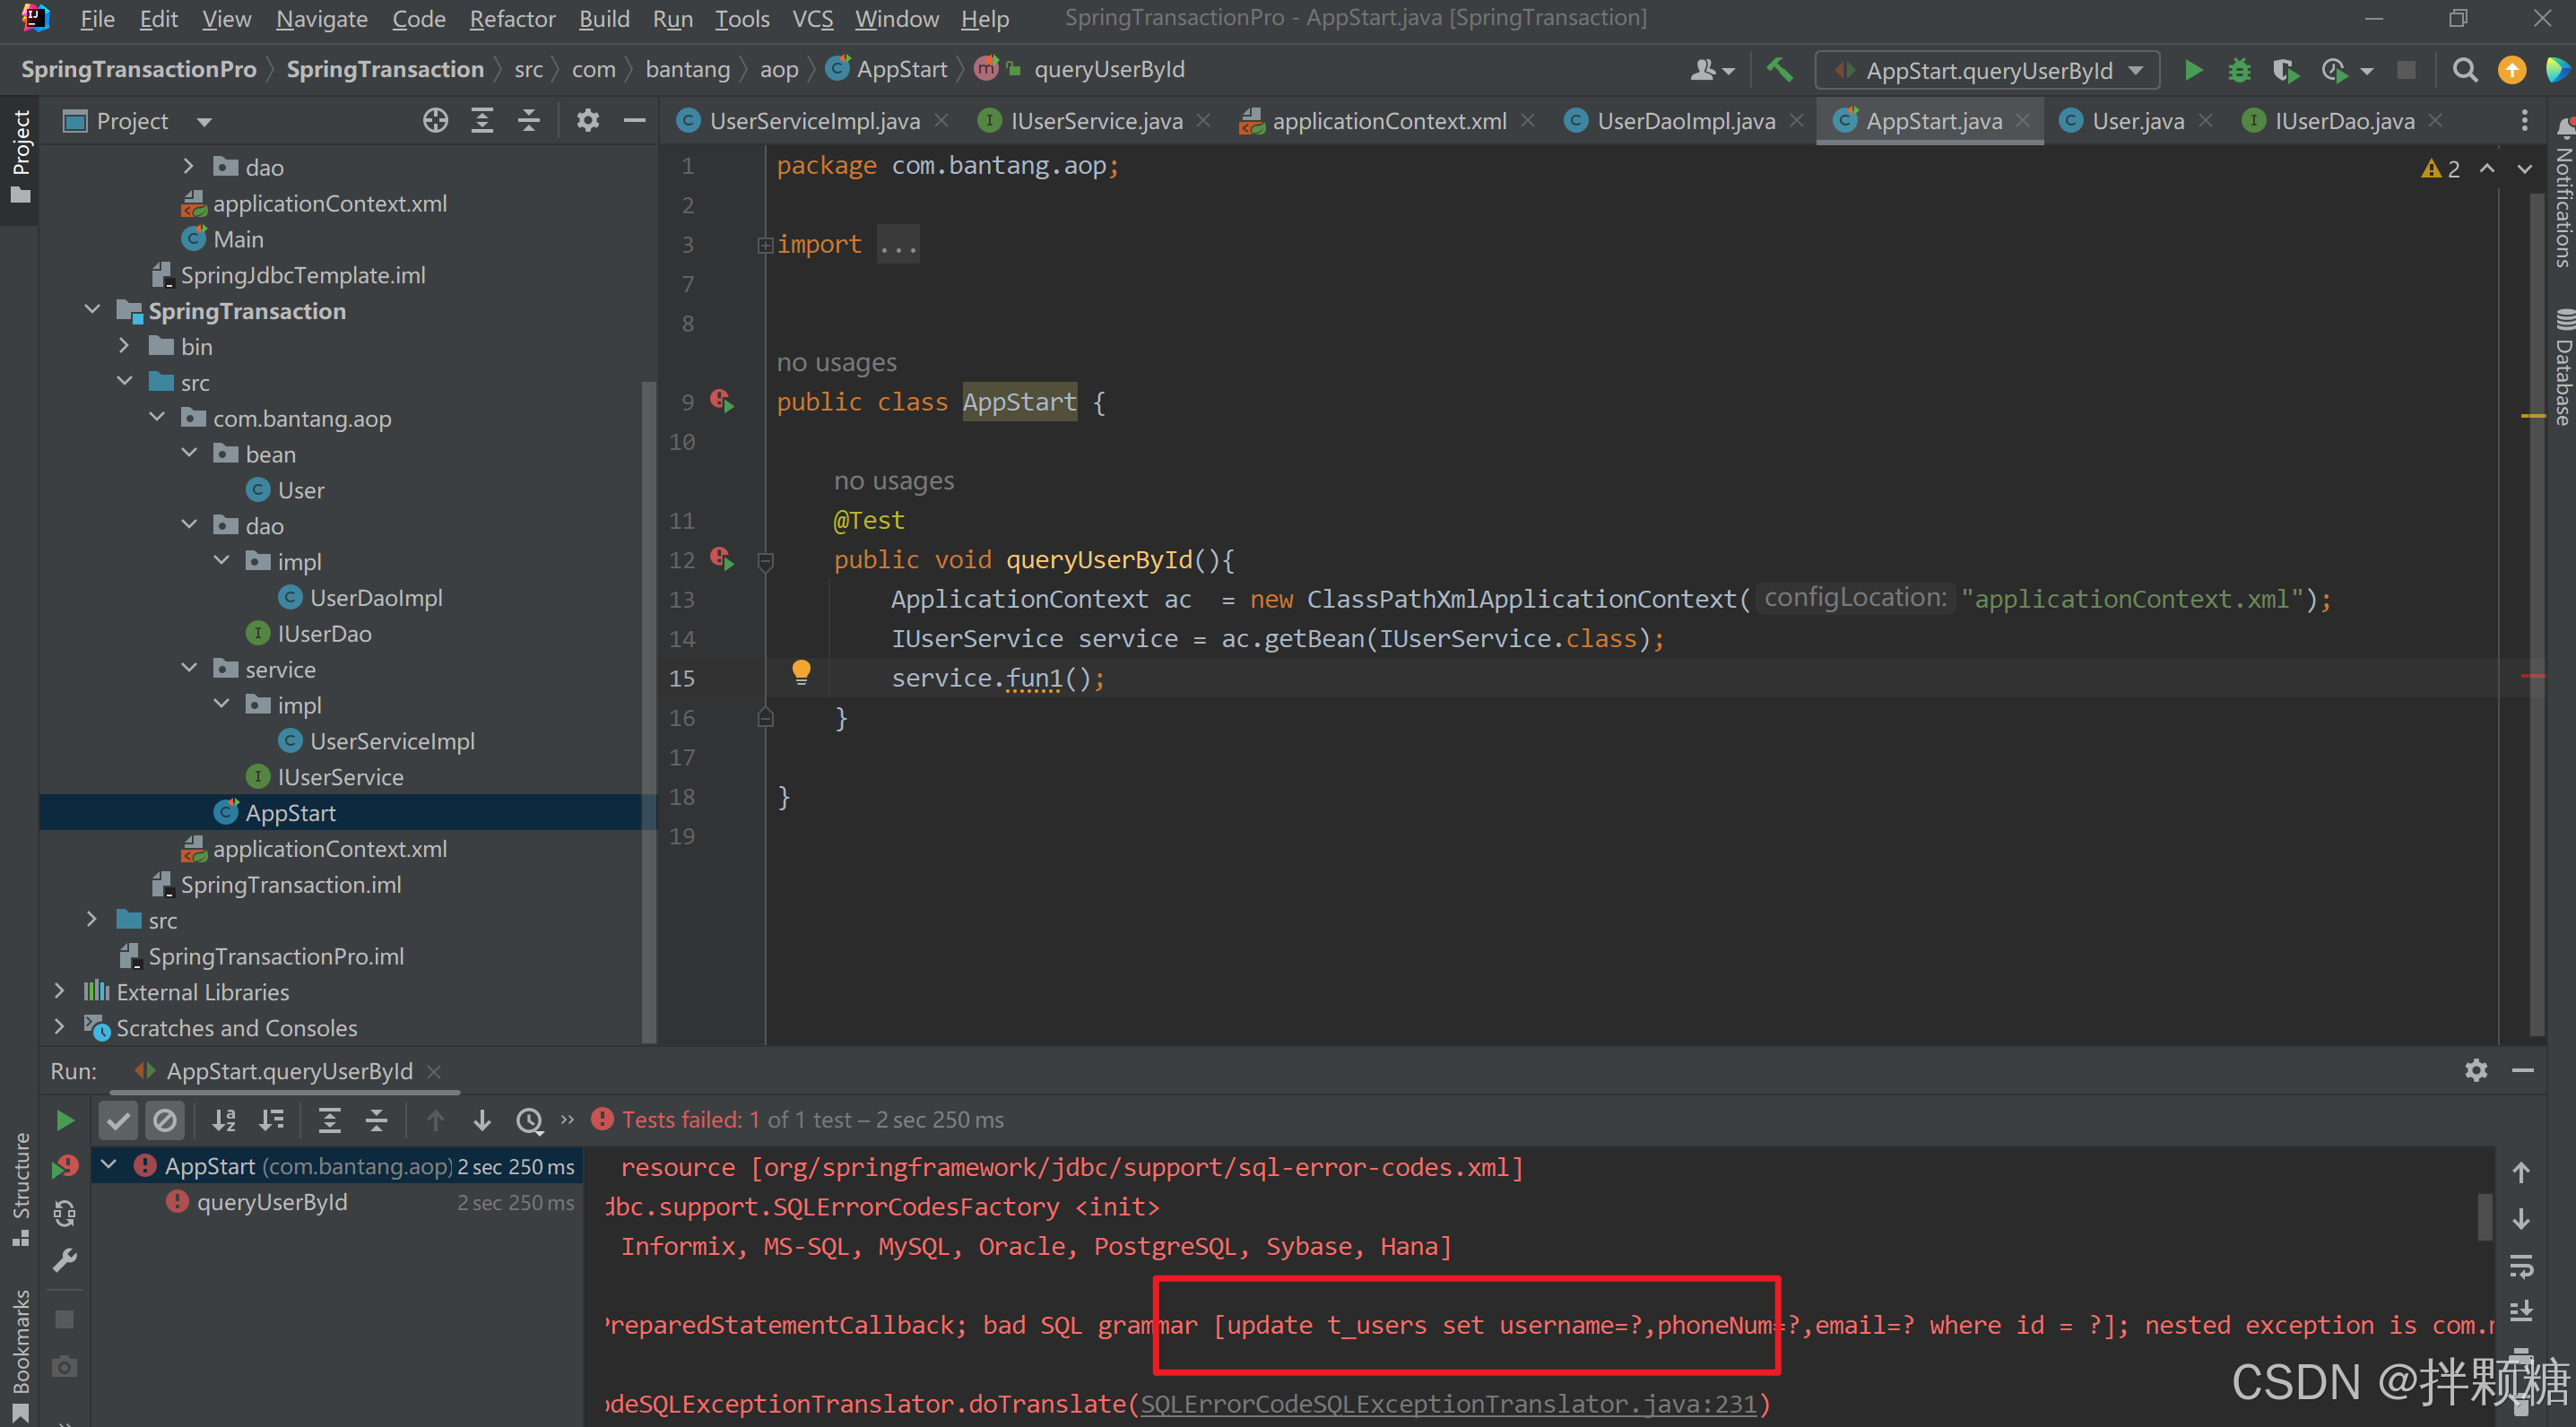Open the SQLErrorCodeSQLExceptionTranslator.java:231 link
The image size is (2576, 1427).
click(x=1447, y=1404)
